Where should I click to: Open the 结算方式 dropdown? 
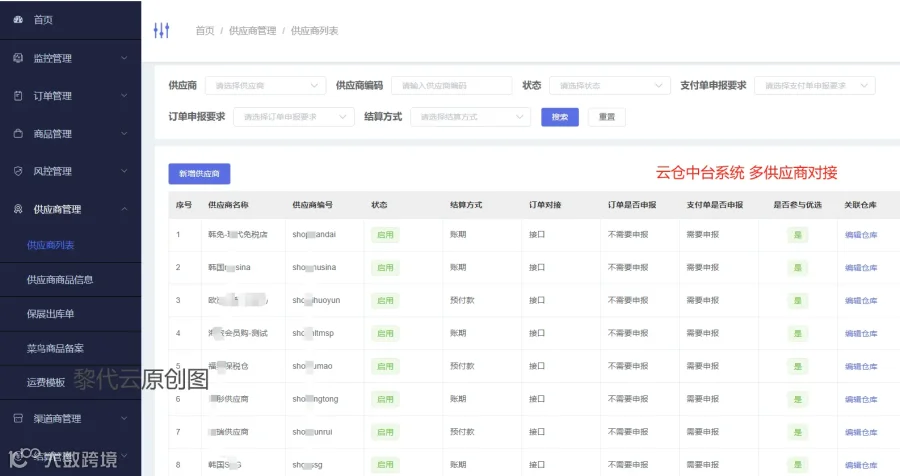click(471, 117)
